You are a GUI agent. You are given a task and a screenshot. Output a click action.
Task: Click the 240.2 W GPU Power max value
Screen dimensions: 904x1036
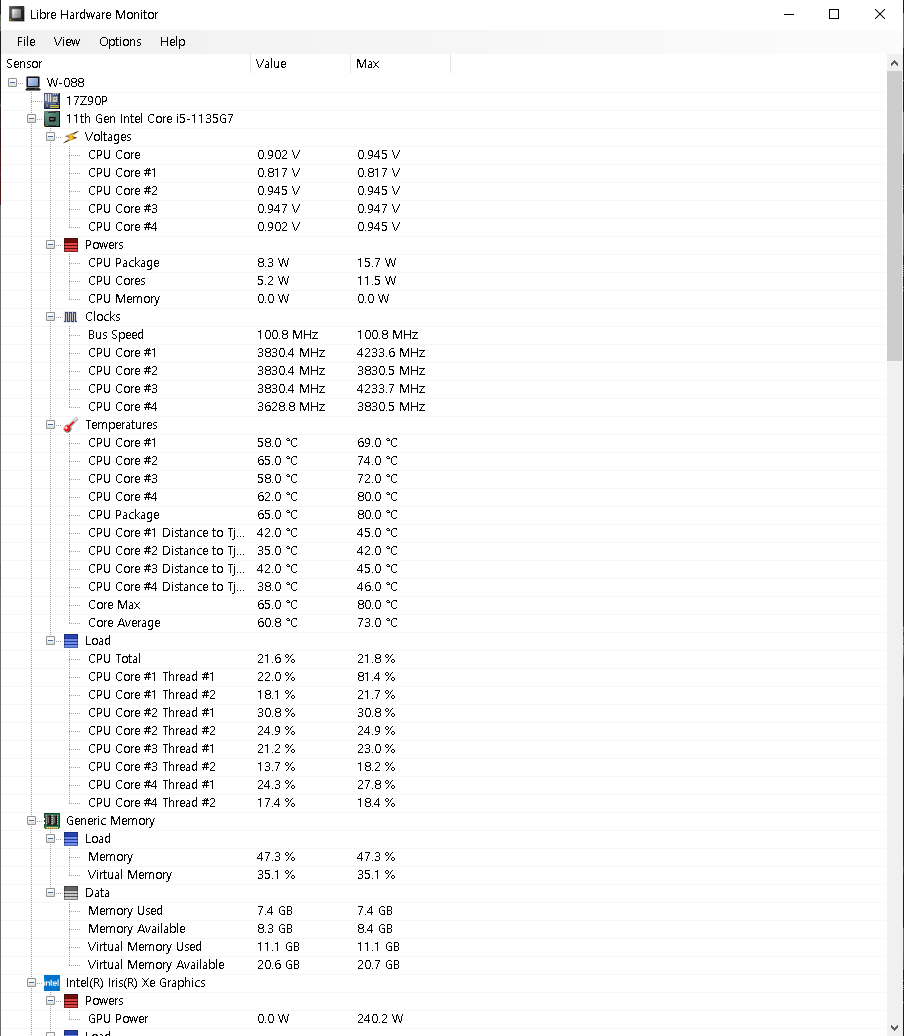380,1019
